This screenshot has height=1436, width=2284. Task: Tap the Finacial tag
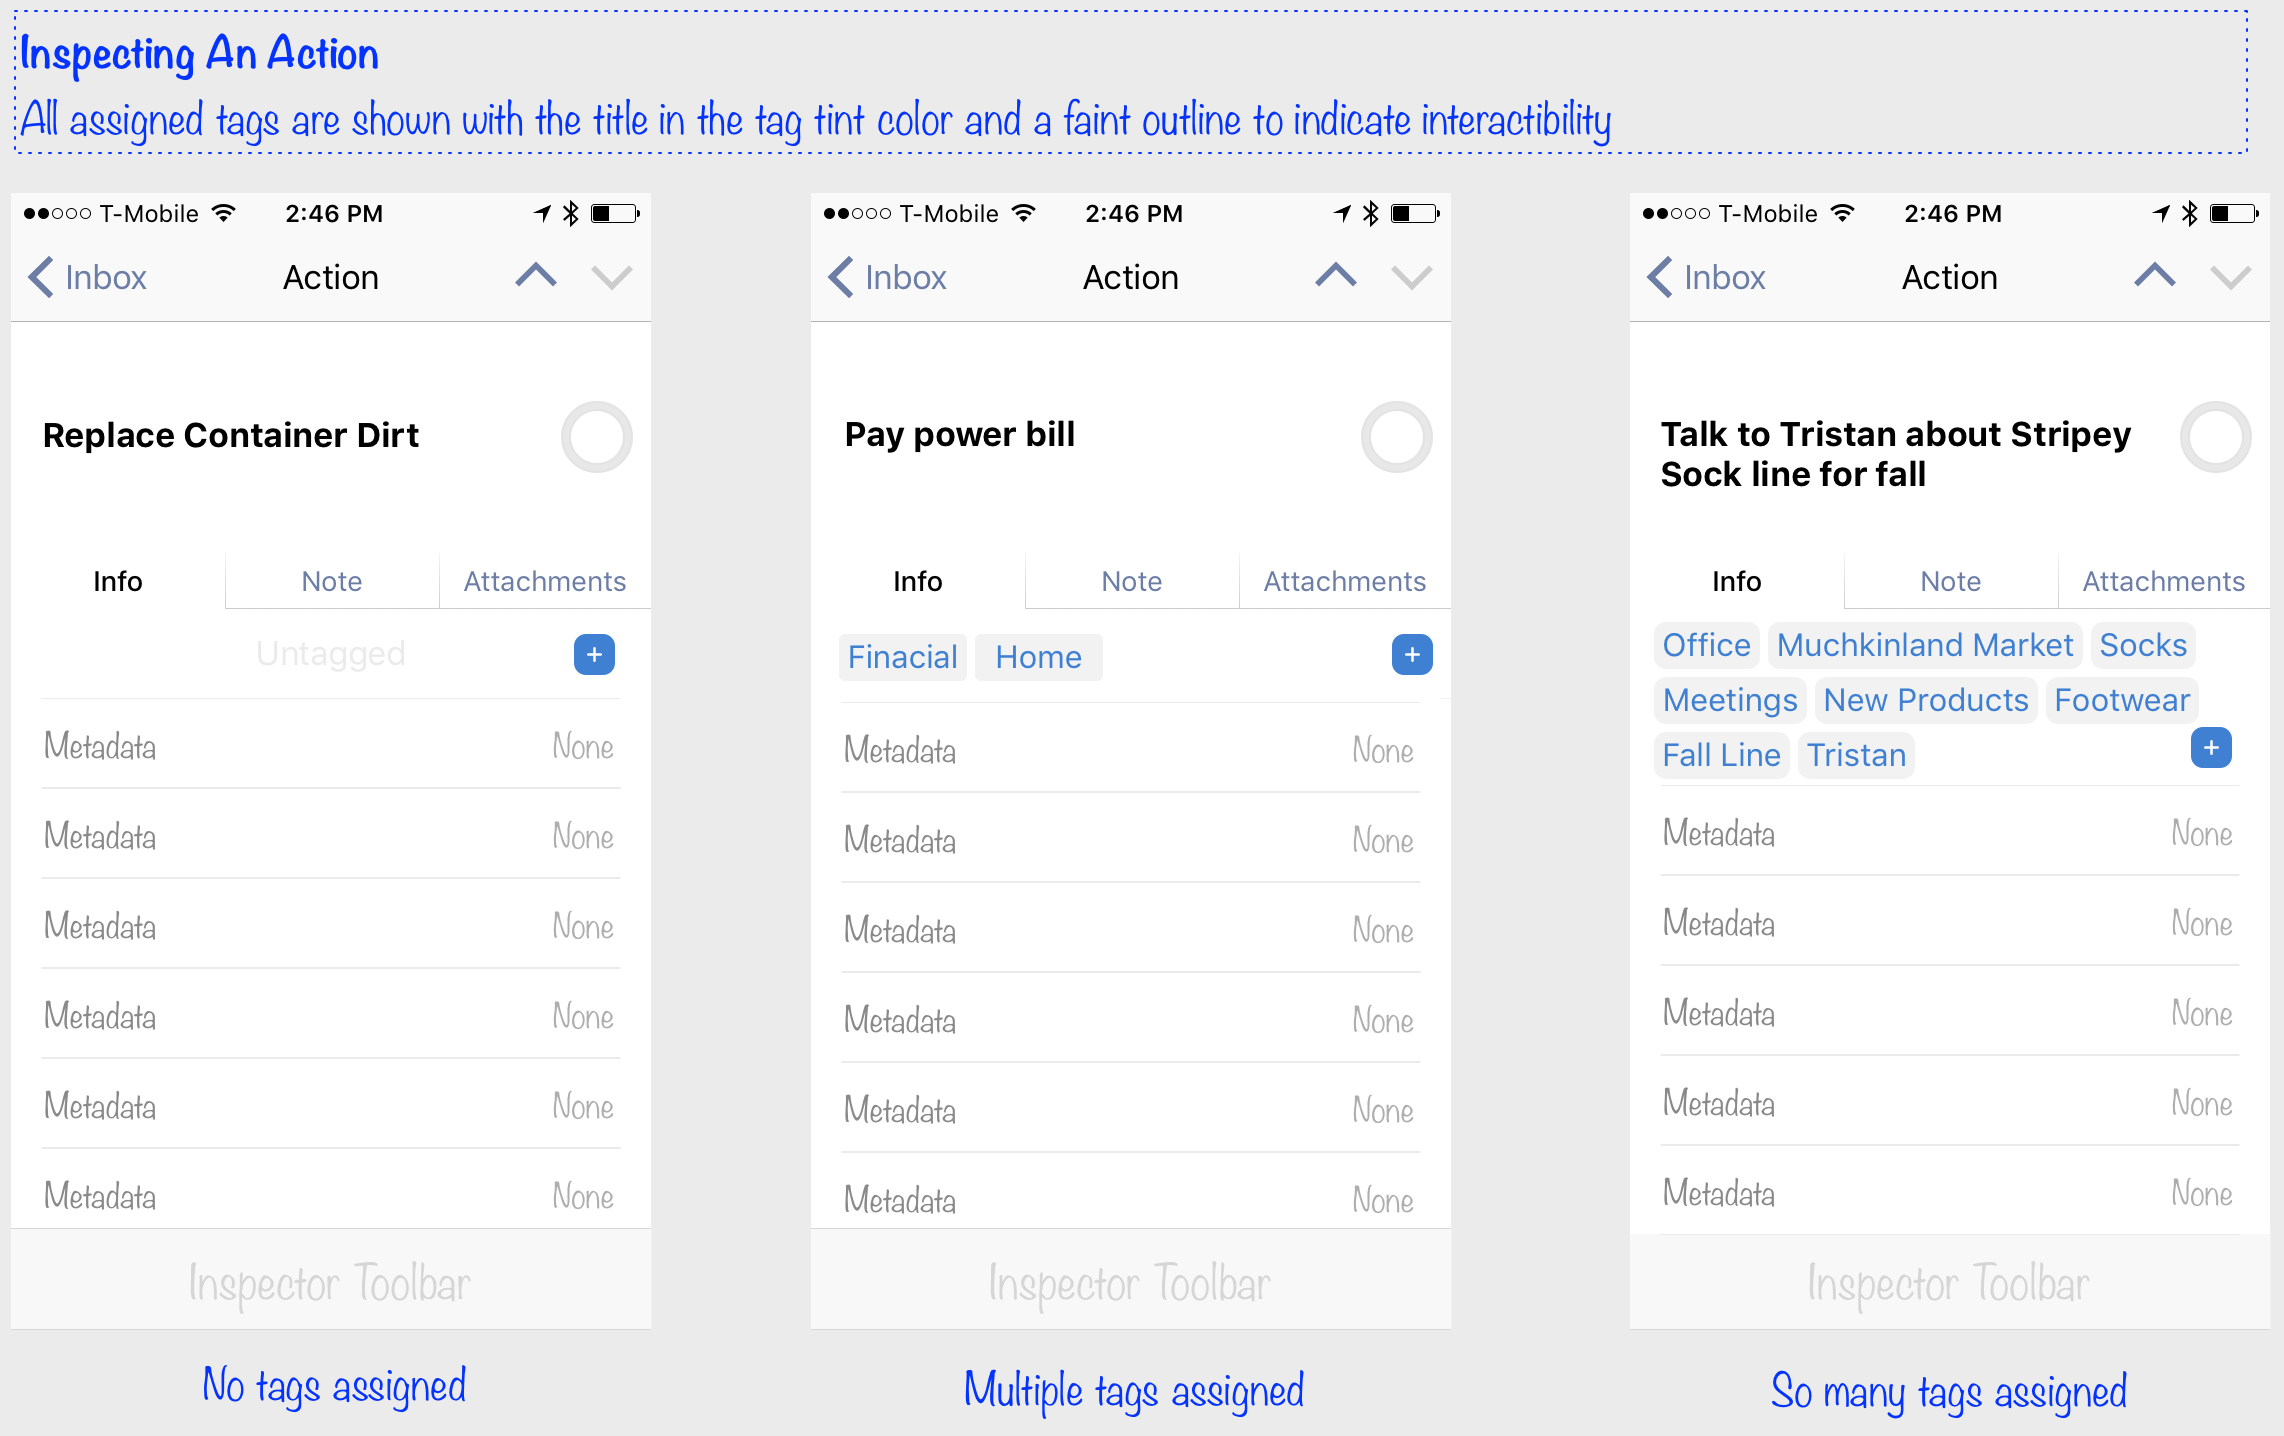[903, 657]
